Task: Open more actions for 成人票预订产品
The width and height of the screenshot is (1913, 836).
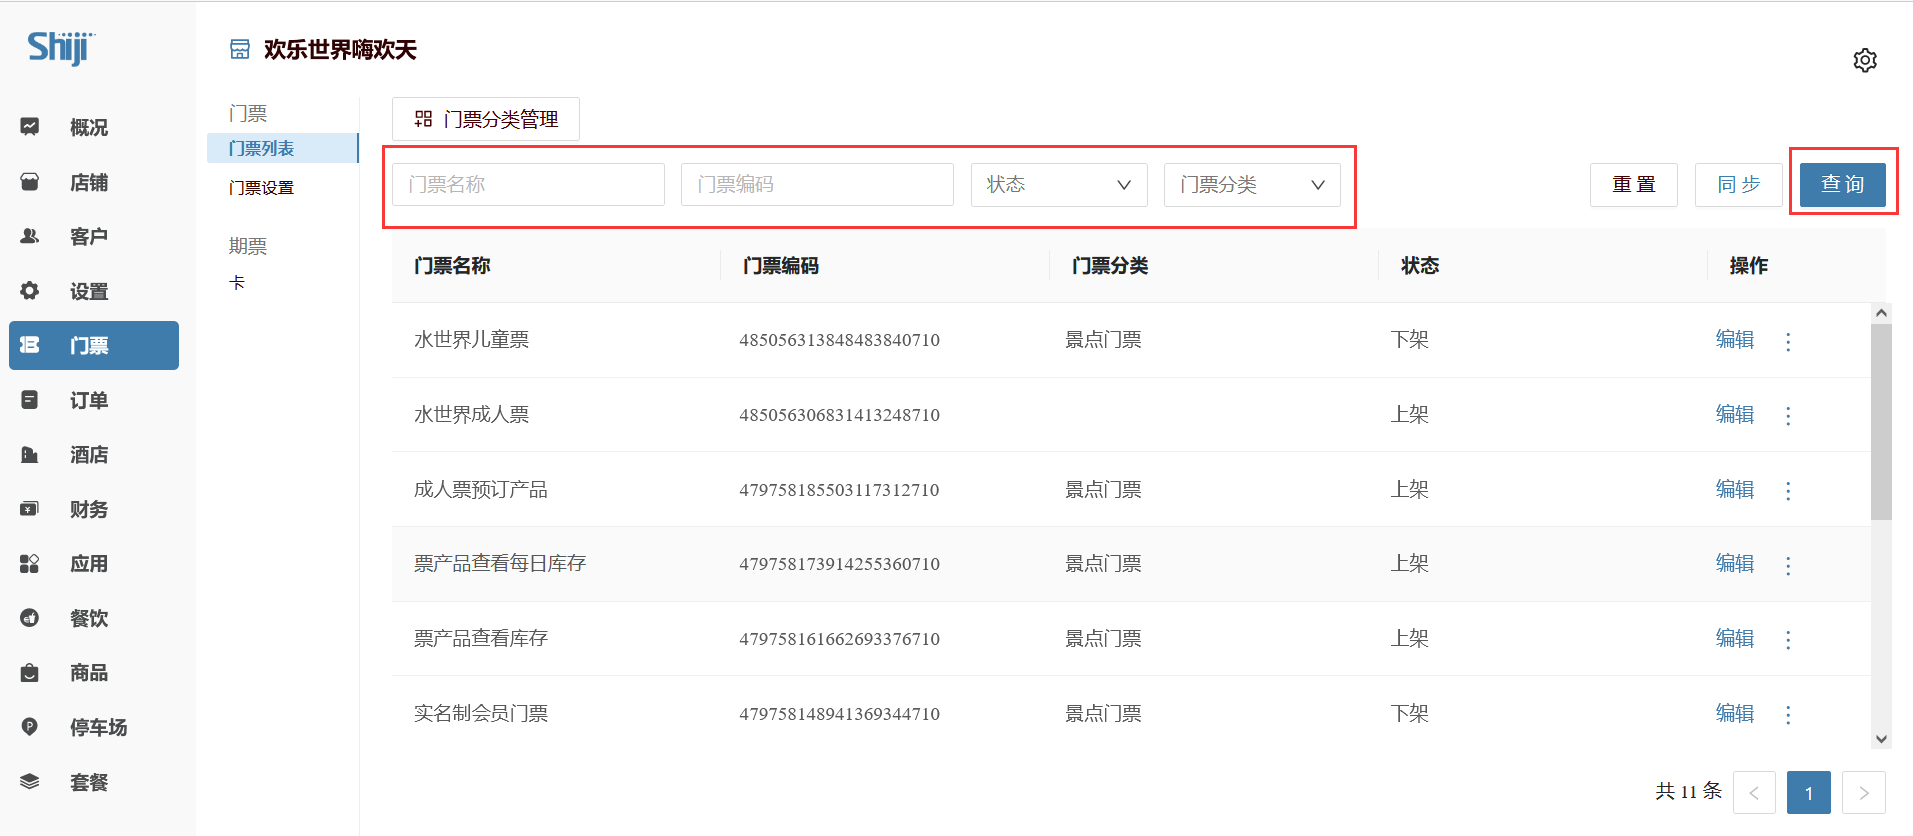Action: (x=1788, y=490)
